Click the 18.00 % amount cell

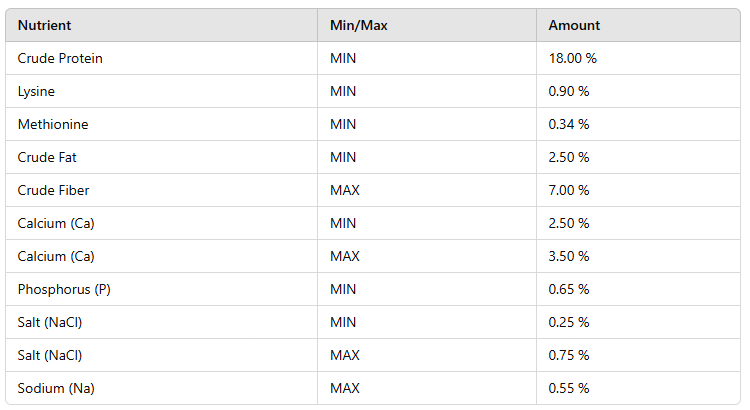(572, 58)
